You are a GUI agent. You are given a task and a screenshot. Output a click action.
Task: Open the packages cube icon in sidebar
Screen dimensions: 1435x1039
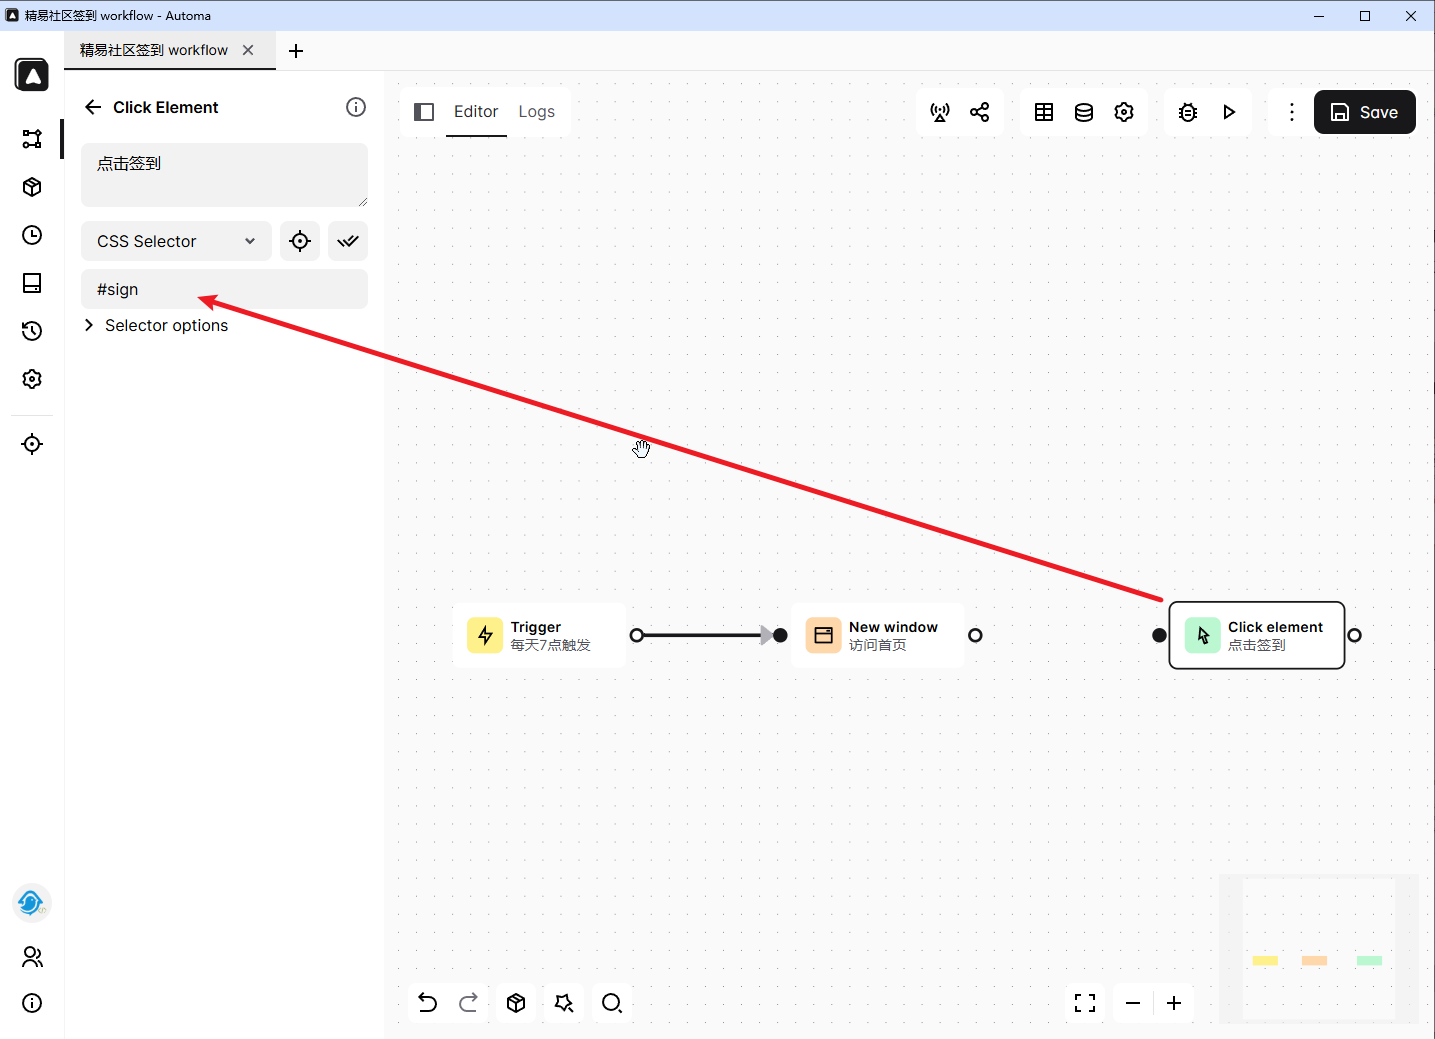[32, 187]
